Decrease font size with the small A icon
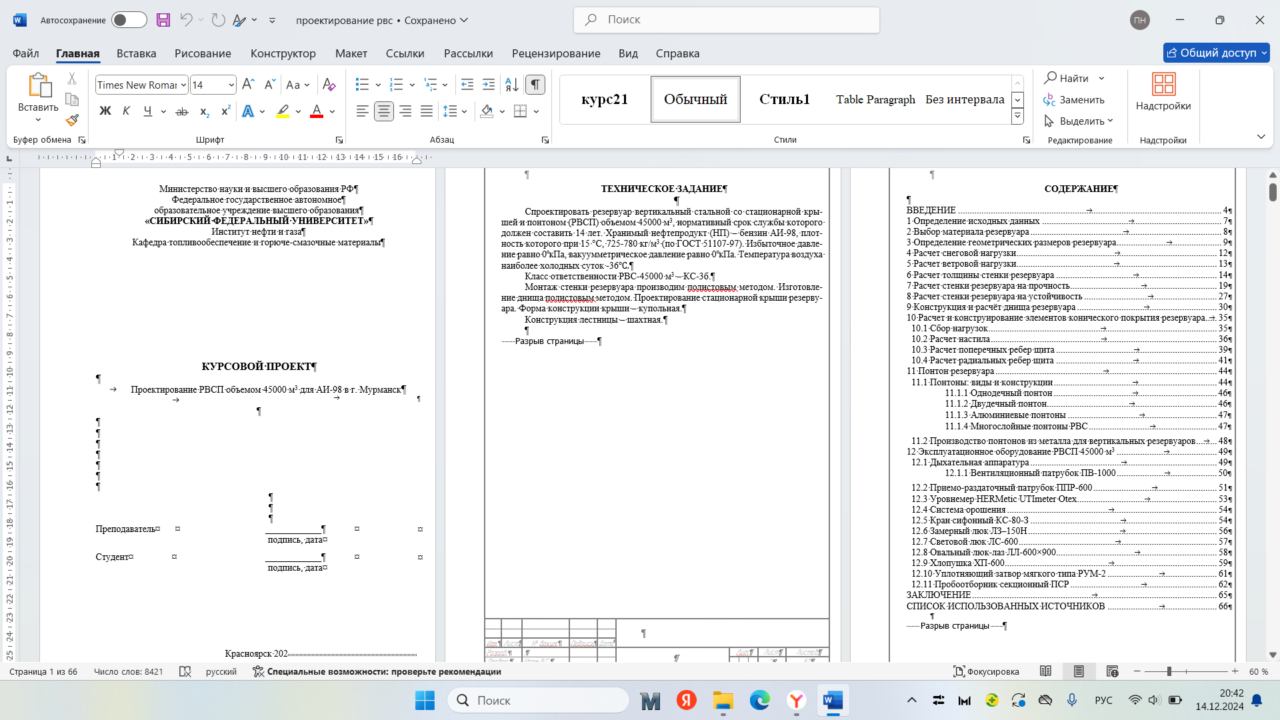 coord(271,85)
